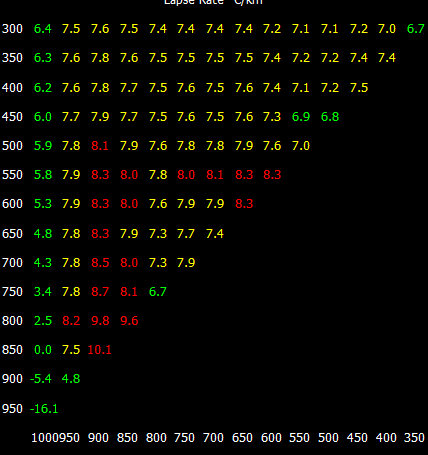The height and width of the screenshot is (455, 428).
Task: Select the red 8.7 value in row 750
Action: pos(100,292)
